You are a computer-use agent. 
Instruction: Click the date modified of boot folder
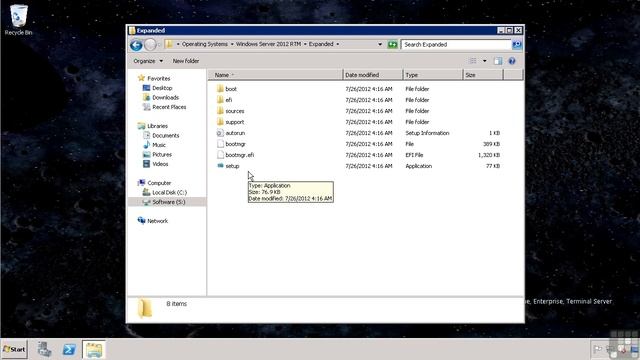(369, 89)
